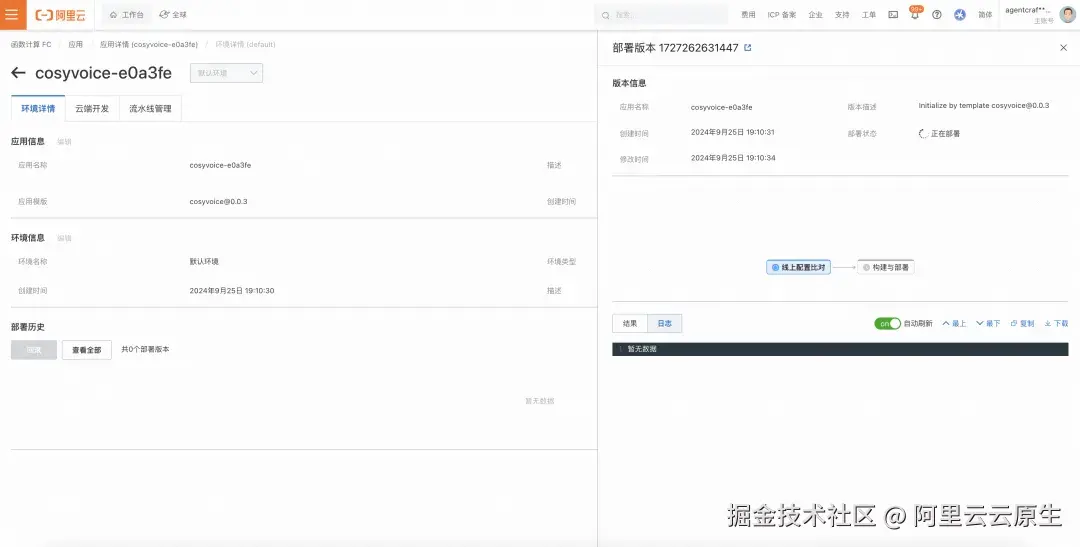This screenshot has width=1080, height=547.
Task: Click the top search field
Action: 661,14
